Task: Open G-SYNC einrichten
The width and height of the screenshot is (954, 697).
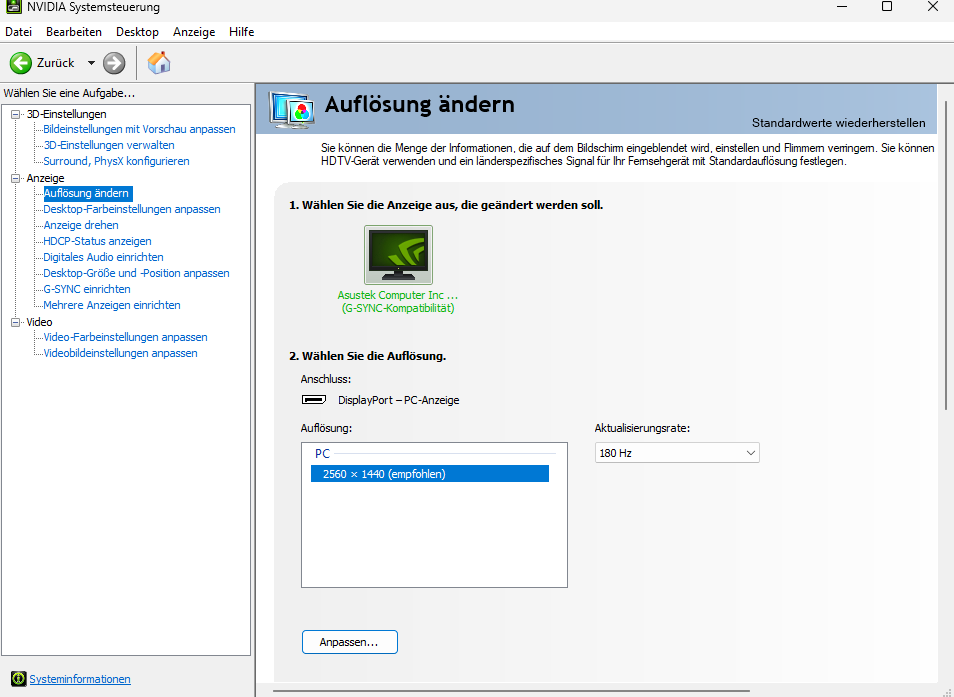Action: pos(87,289)
